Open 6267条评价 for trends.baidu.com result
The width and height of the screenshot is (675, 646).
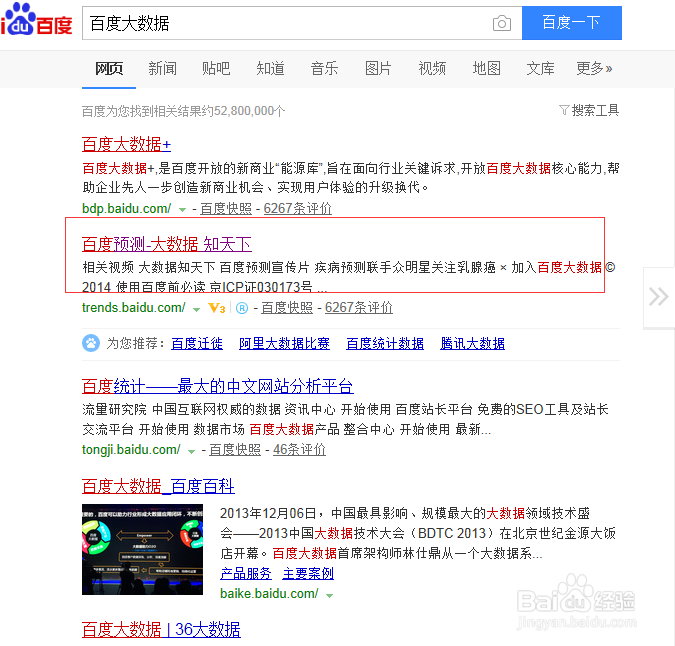359,308
